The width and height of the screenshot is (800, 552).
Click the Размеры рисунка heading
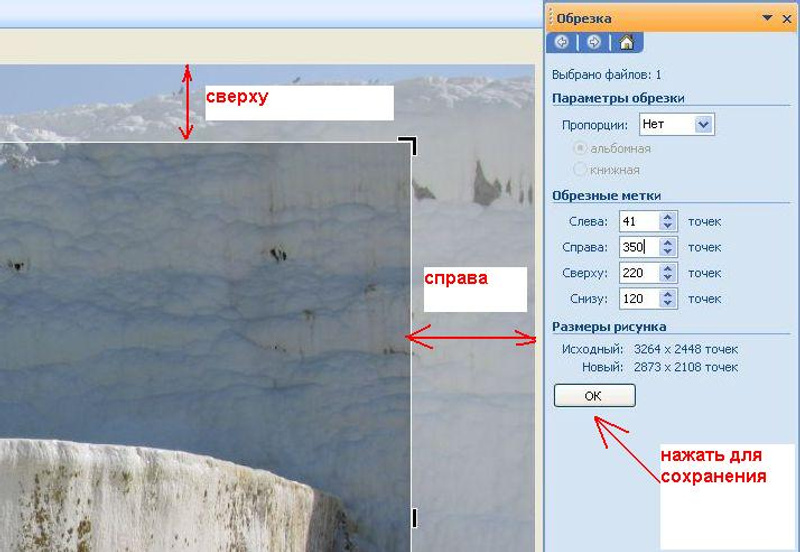[x=609, y=327]
